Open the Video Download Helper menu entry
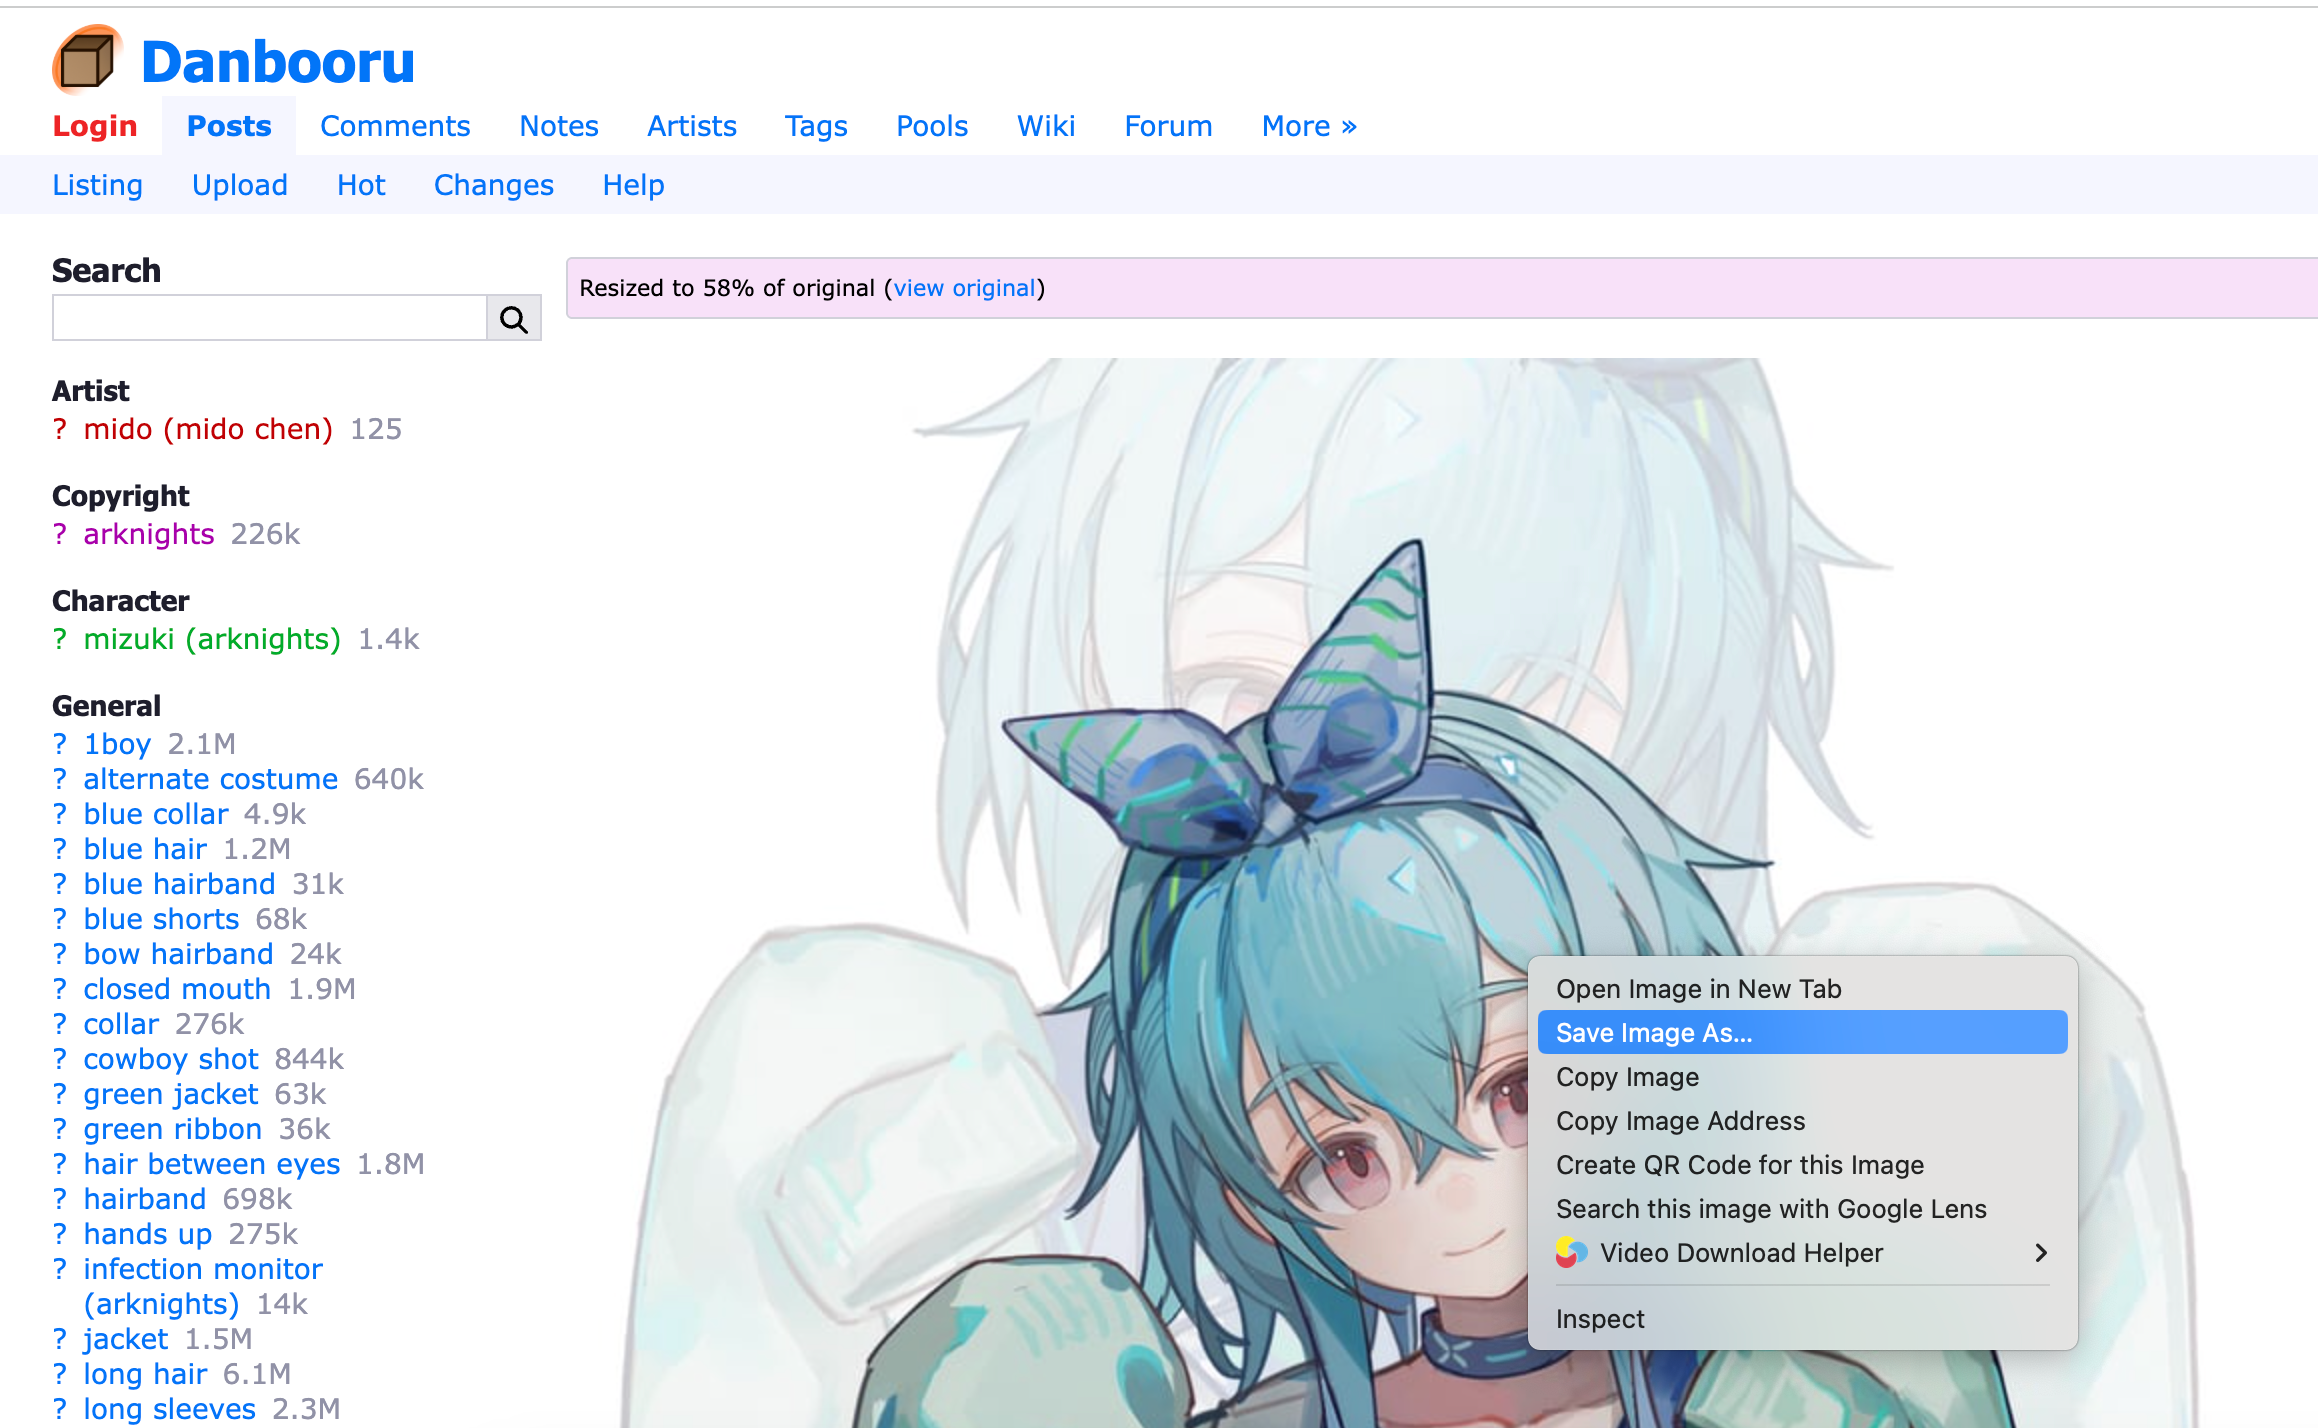2318x1428 pixels. pos(1802,1253)
